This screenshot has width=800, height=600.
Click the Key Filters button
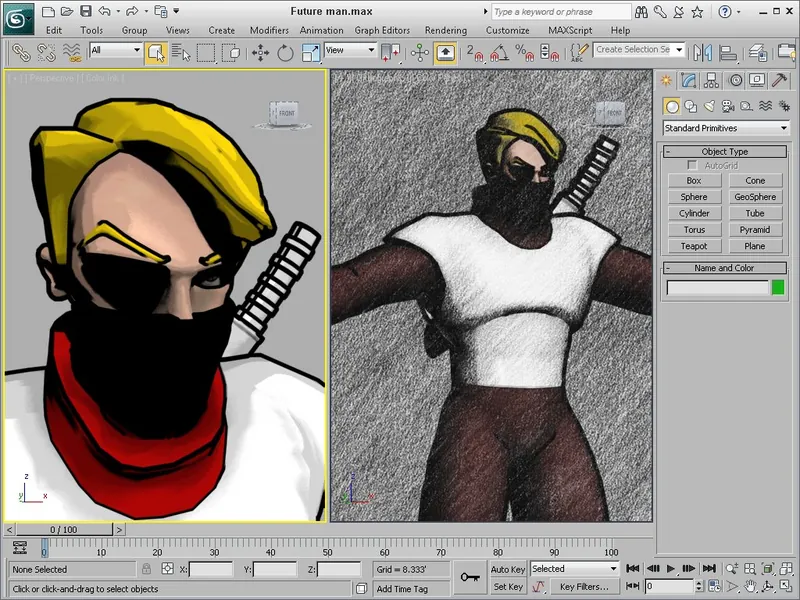point(584,587)
